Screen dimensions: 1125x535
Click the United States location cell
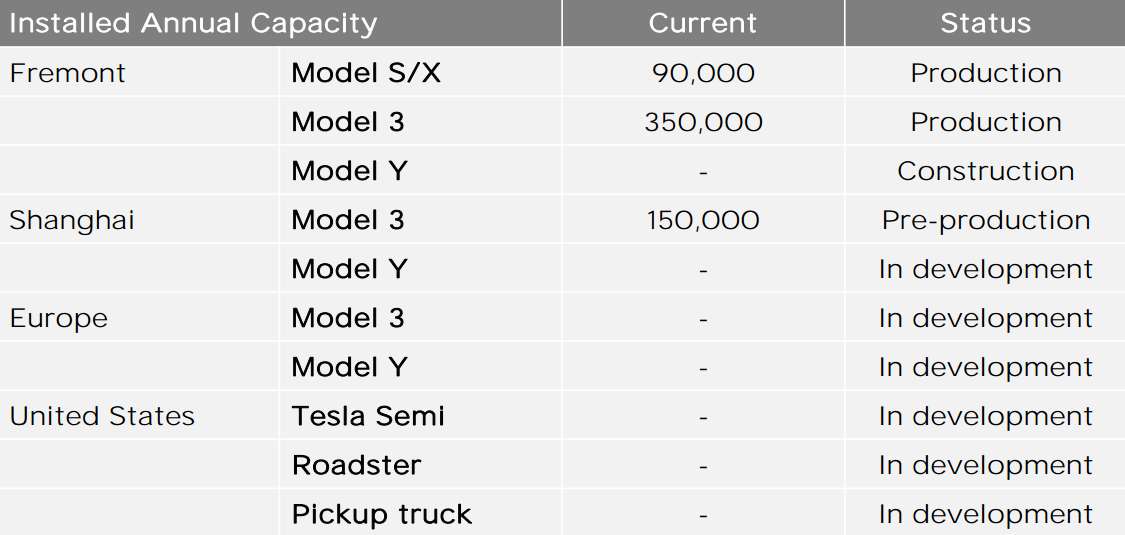(x=102, y=416)
